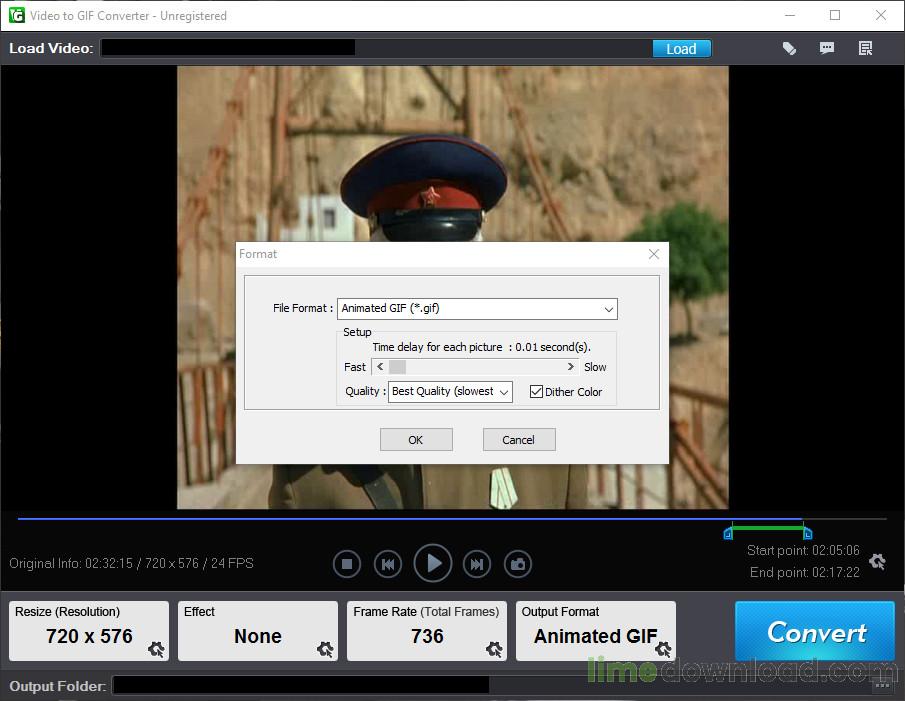Image resolution: width=905 pixels, height=701 pixels.
Task: Skip to previous frame icon
Action: coord(388,563)
